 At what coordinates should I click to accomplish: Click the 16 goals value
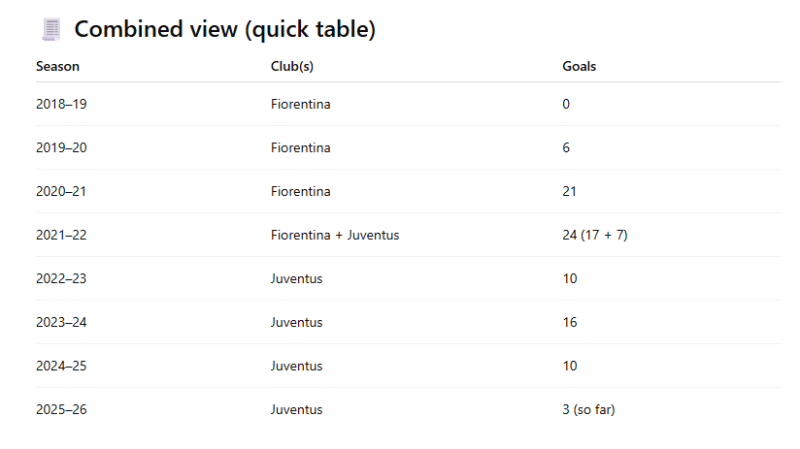pos(570,322)
